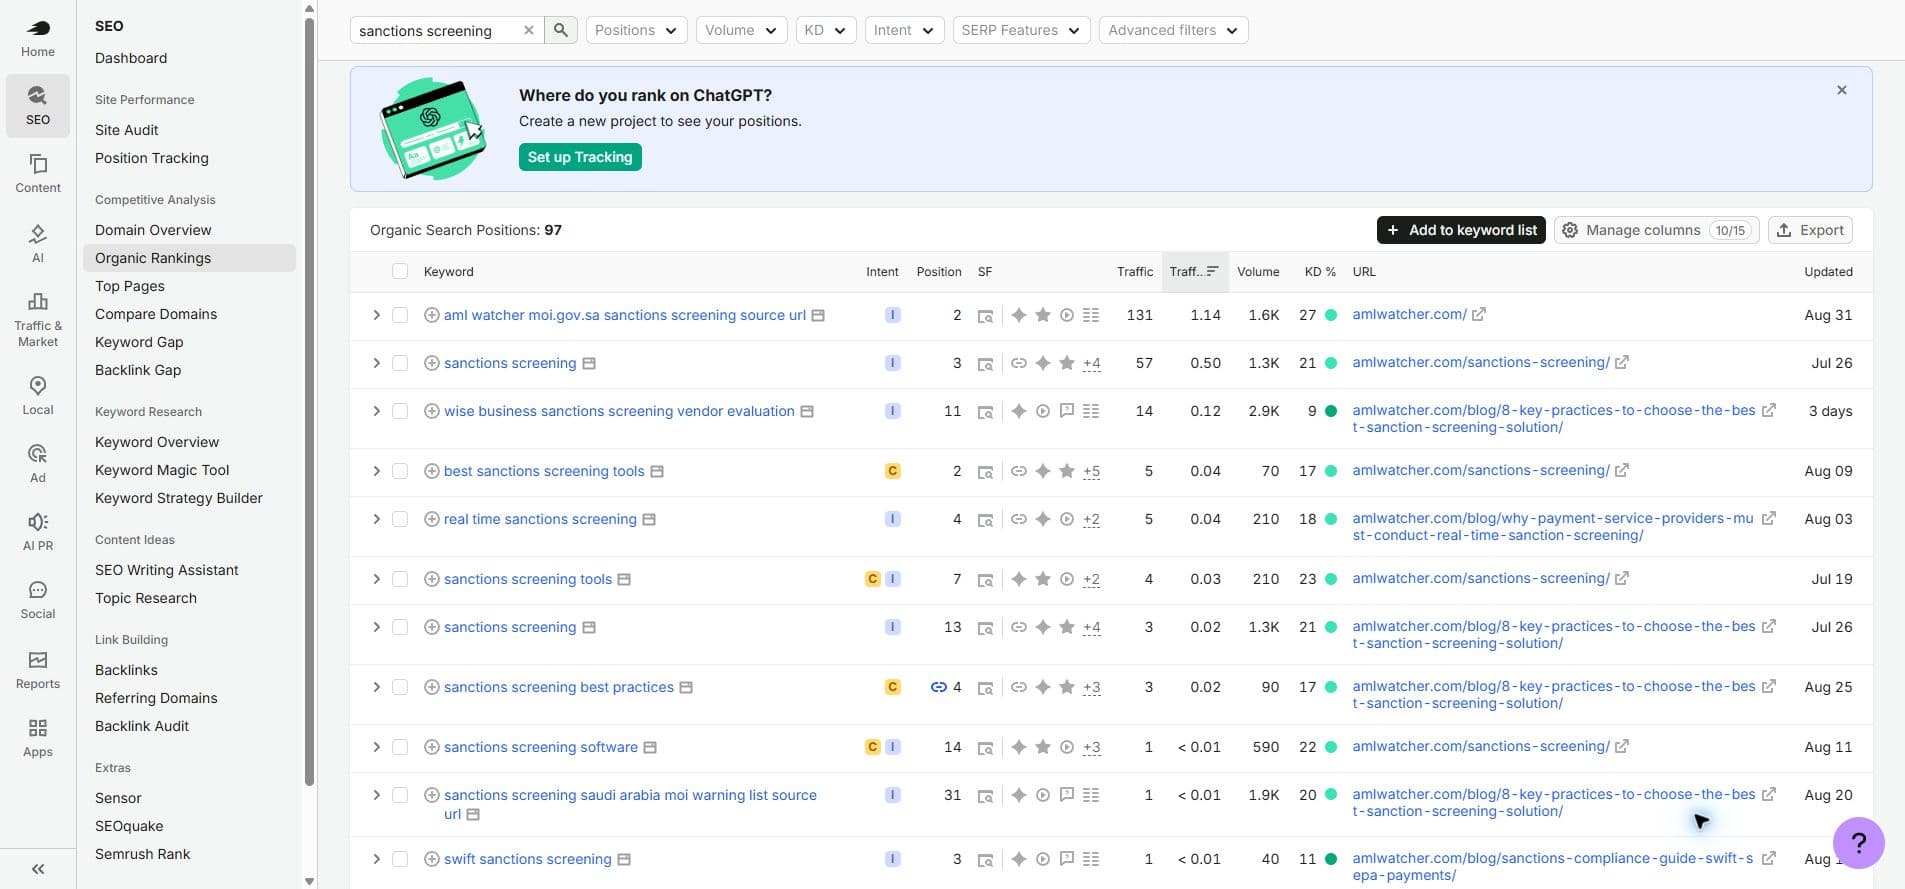The image size is (1905, 889).
Task: Open the AI PR icon in left rail
Action: click(x=38, y=531)
